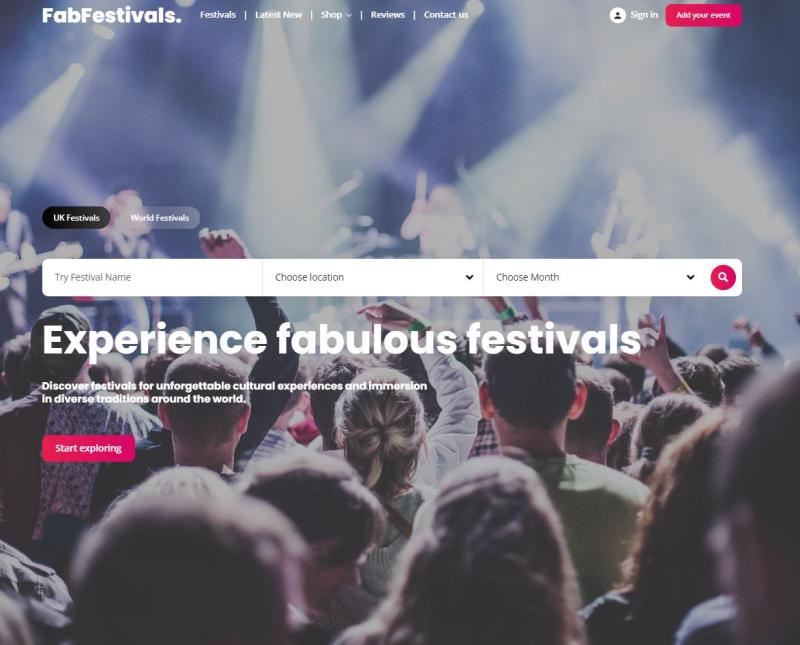The image size is (800, 645).
Task: Expand the Shop menu arrow
Action: [349, 16]
